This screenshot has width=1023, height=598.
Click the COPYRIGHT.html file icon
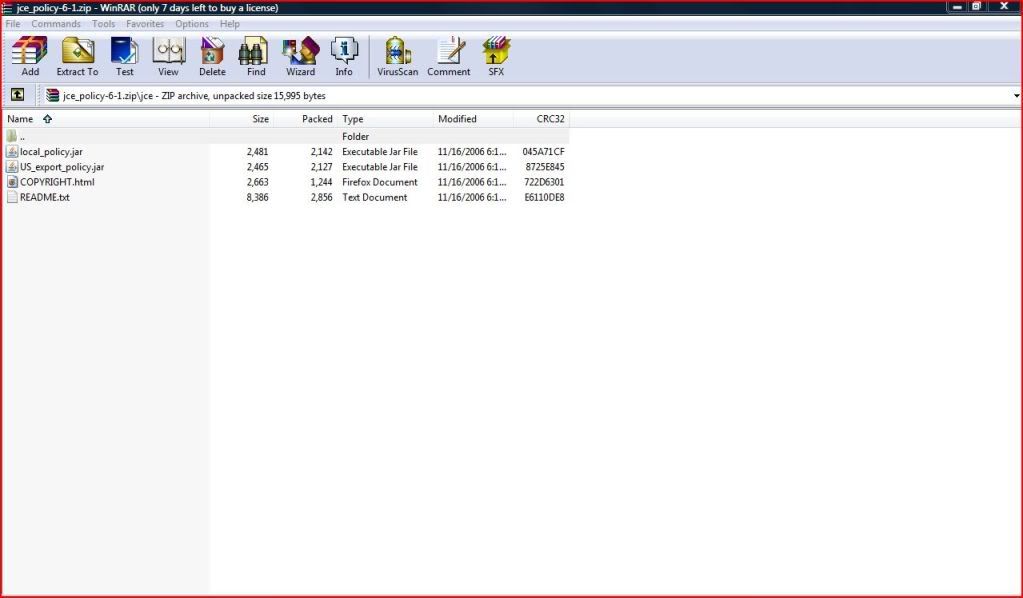pos(12,182)
